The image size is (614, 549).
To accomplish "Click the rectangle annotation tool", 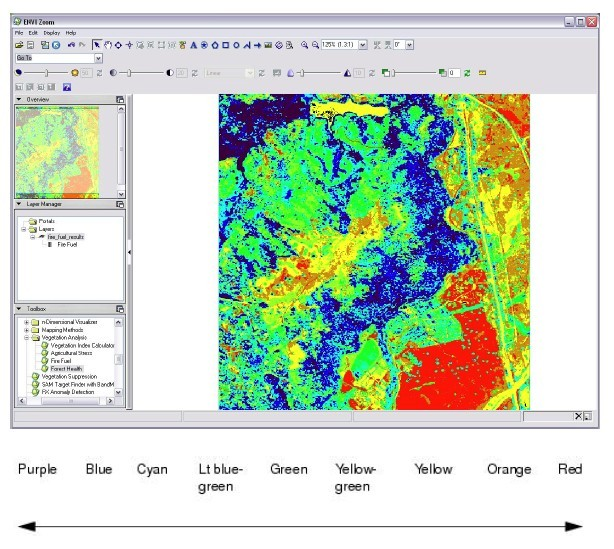I will click(226, 45).
